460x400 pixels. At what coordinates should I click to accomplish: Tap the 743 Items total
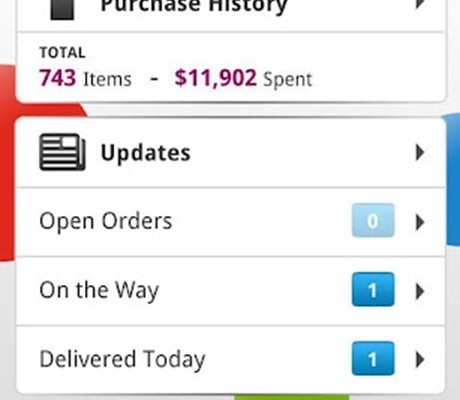click(x=85, y=79)
